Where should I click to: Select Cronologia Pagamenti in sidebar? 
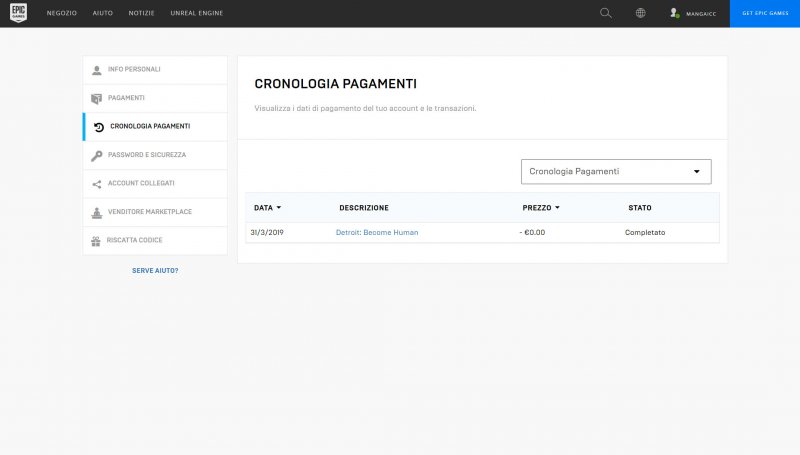tap(155, 127)
